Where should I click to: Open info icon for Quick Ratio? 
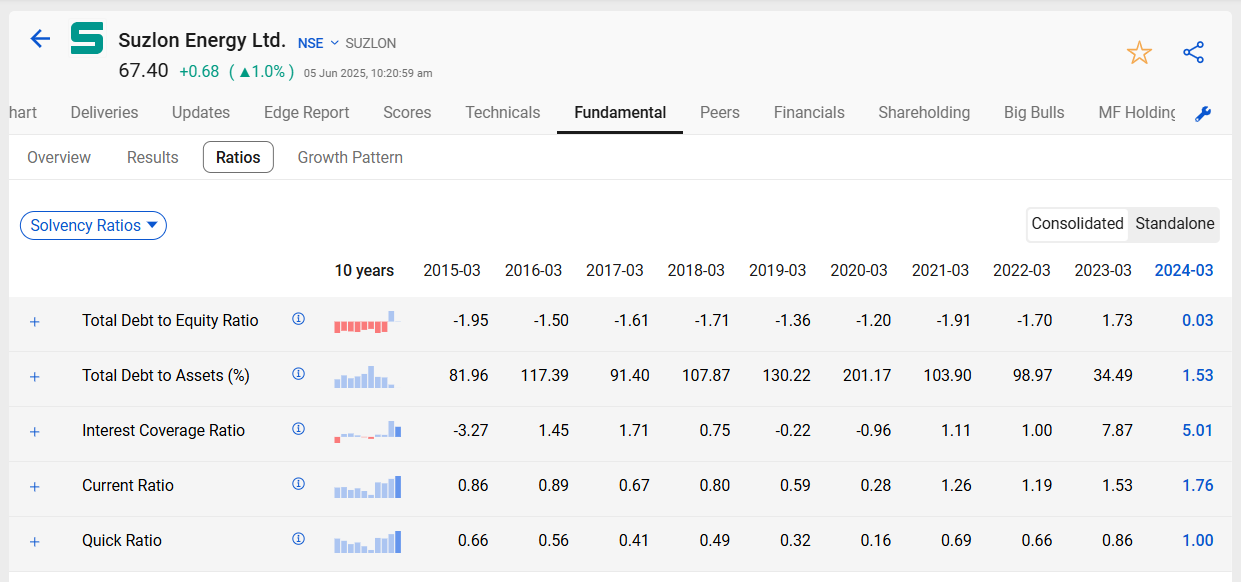(298, 539)
